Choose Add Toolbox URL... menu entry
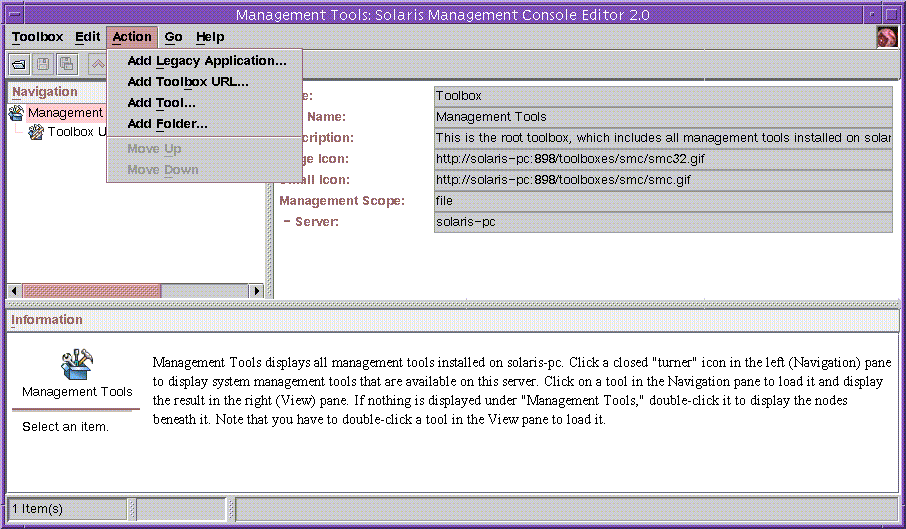Screen dimensions: 906x529 205,82
